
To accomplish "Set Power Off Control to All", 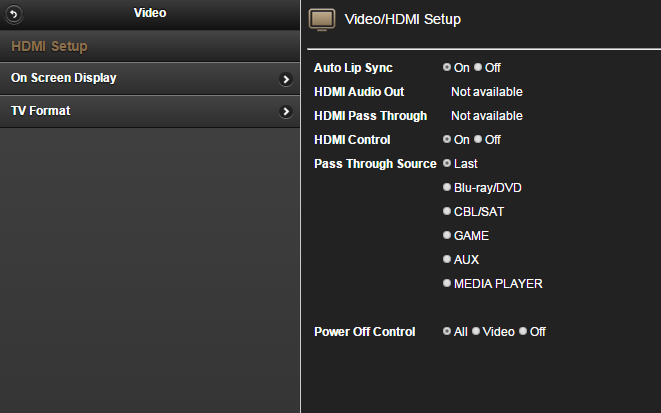I will (447, 331).
